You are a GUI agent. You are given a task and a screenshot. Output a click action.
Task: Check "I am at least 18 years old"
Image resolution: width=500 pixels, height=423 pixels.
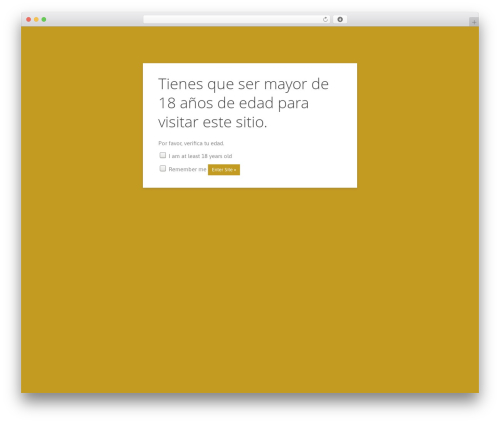point(163,155)
